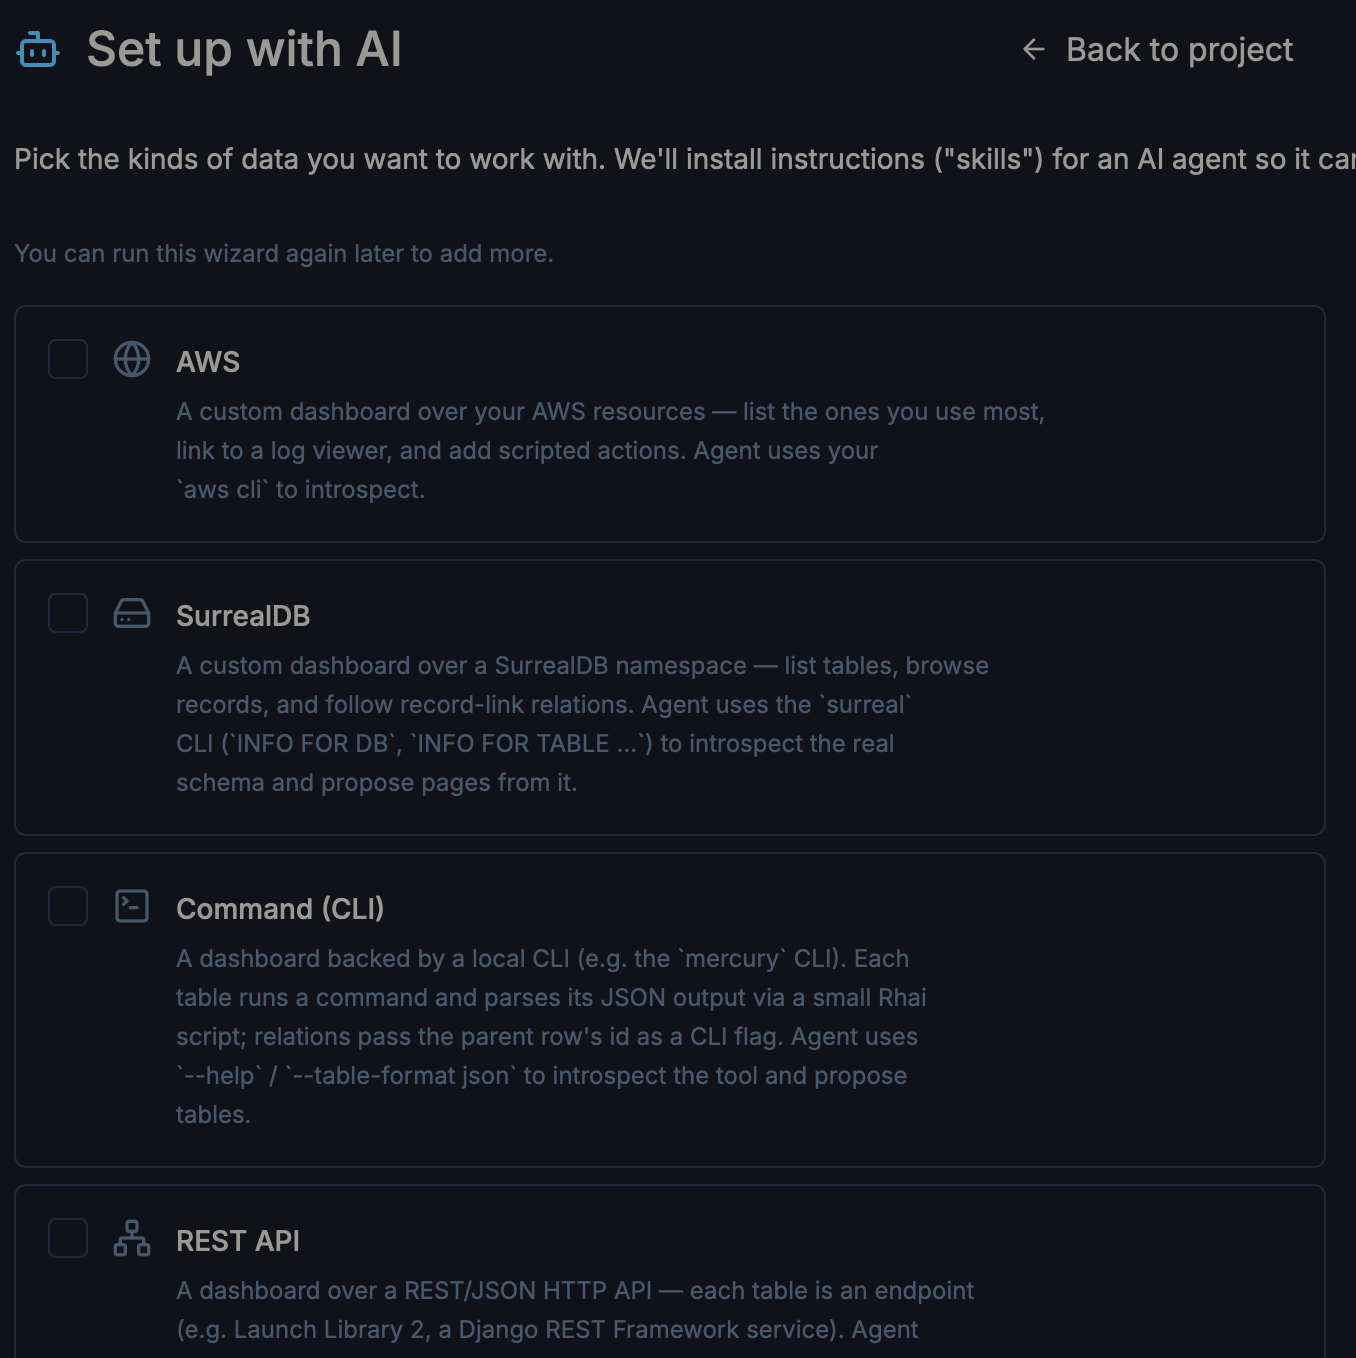Select the REST API checkbox
The image size is (1356, 1358).
[68, 1238]
